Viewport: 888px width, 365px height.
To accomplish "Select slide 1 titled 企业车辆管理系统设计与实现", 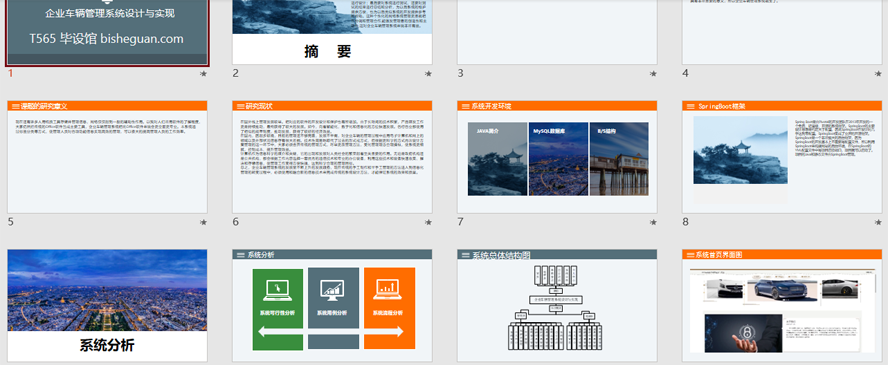I will (108, 32).
